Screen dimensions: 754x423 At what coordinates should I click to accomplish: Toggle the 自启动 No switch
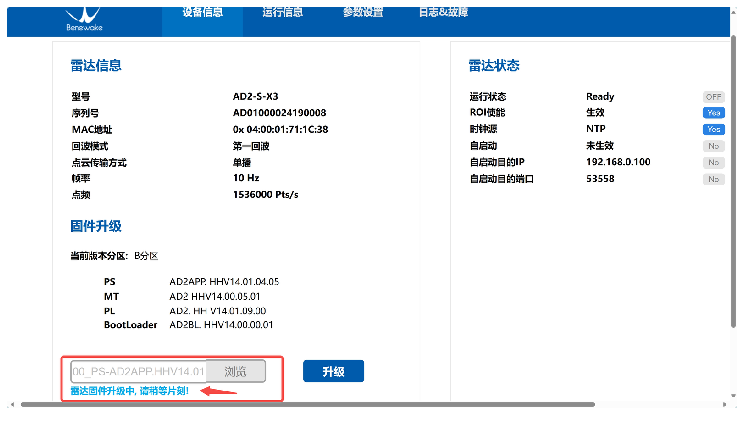(714, 146)
